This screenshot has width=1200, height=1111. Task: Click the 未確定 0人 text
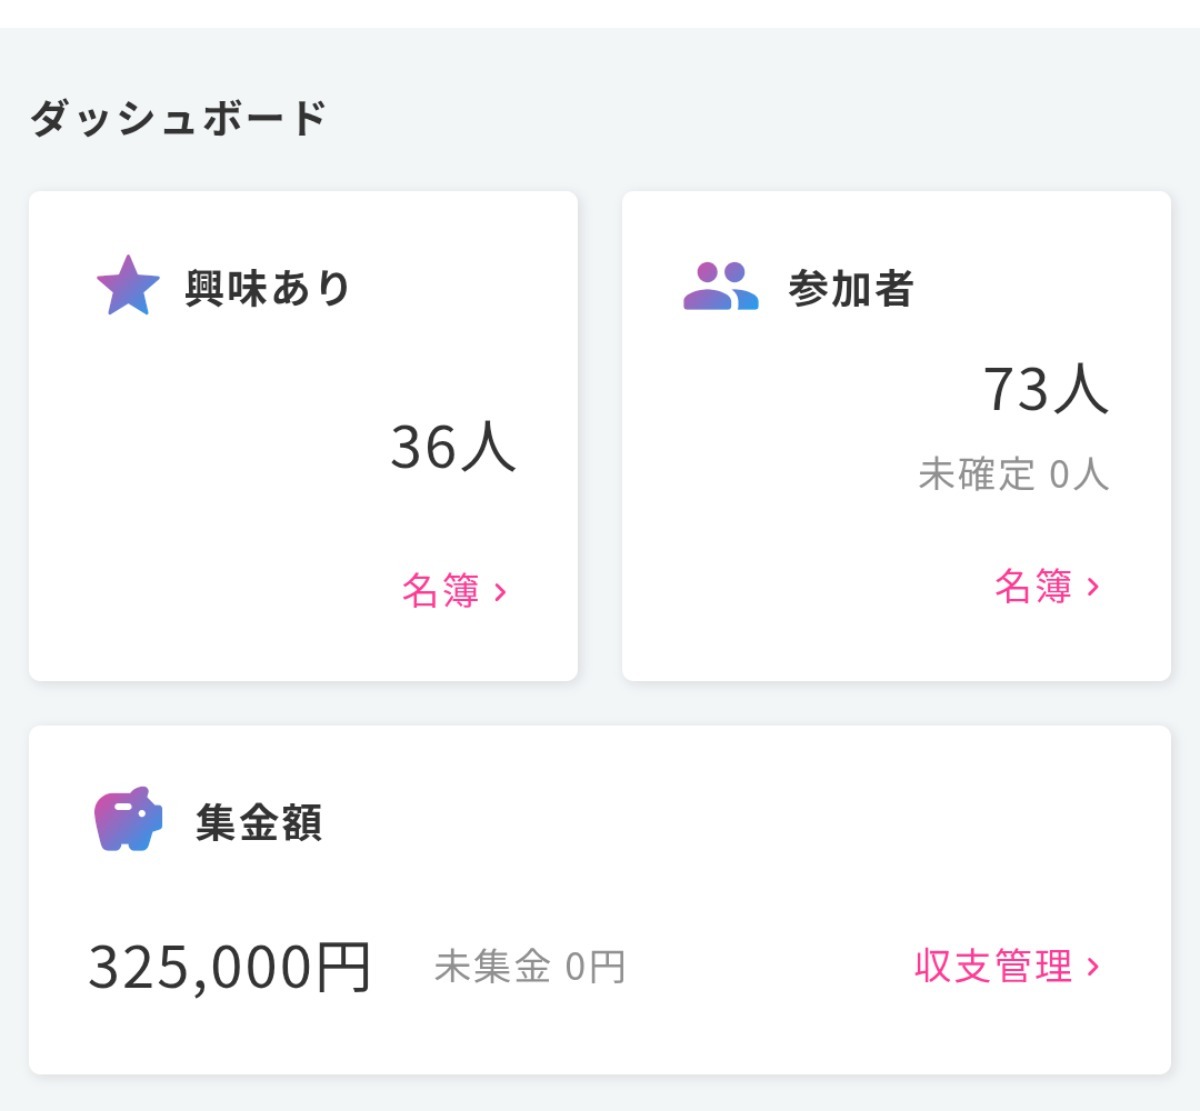[1013, 474]
